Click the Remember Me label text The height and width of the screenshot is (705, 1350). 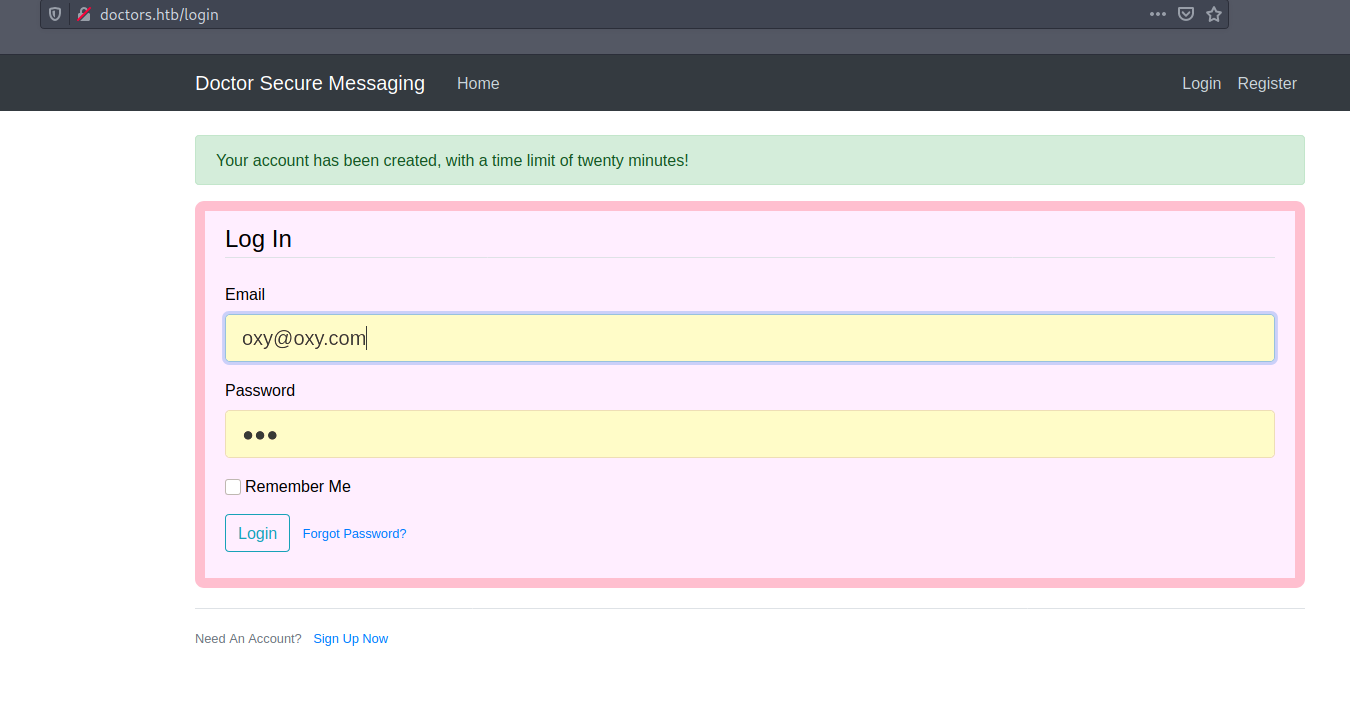[x=298, y=487]
